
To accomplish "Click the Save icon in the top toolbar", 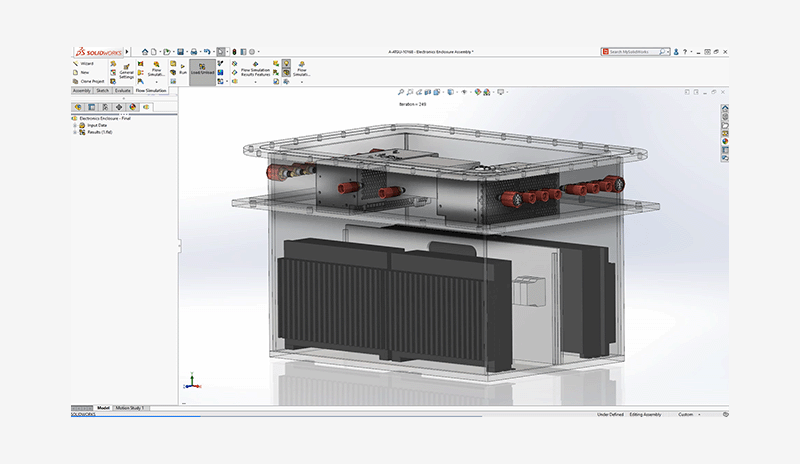I will click(x=178, y=51).
